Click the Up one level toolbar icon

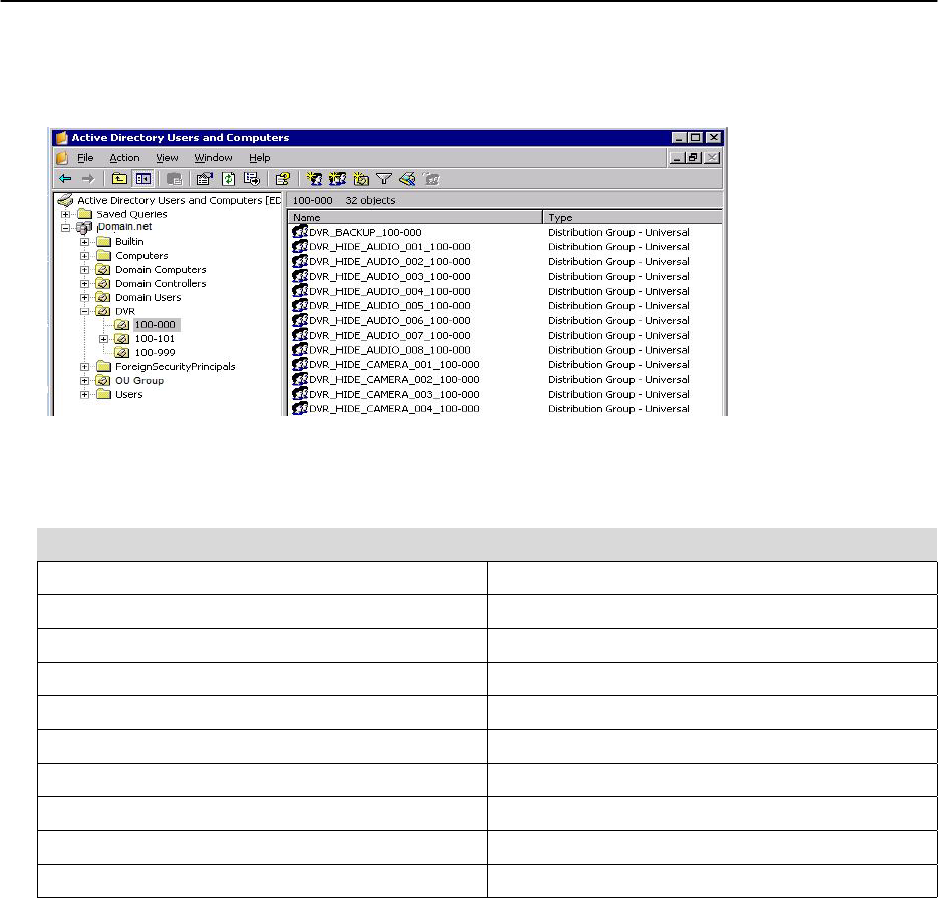point(119,179)
